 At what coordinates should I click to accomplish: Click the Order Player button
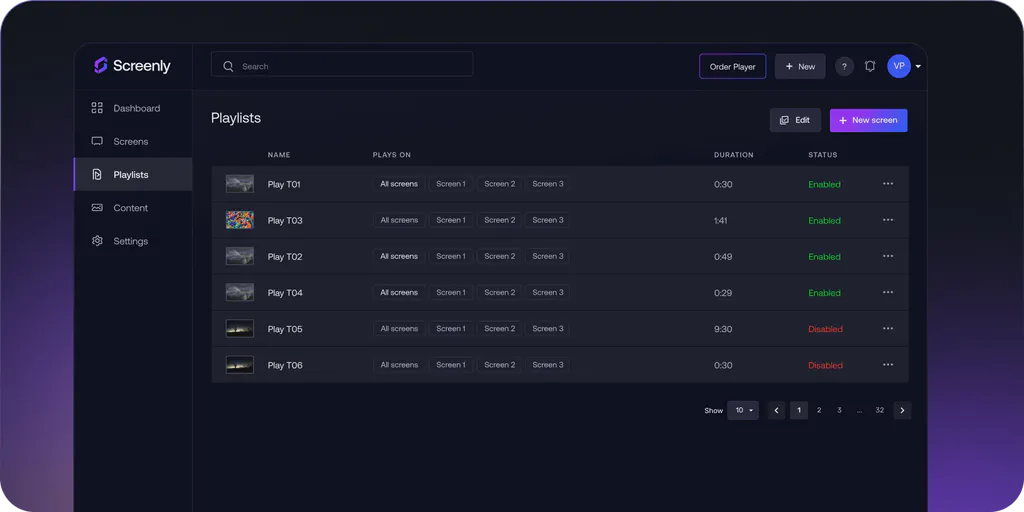(x=732, y=67)
